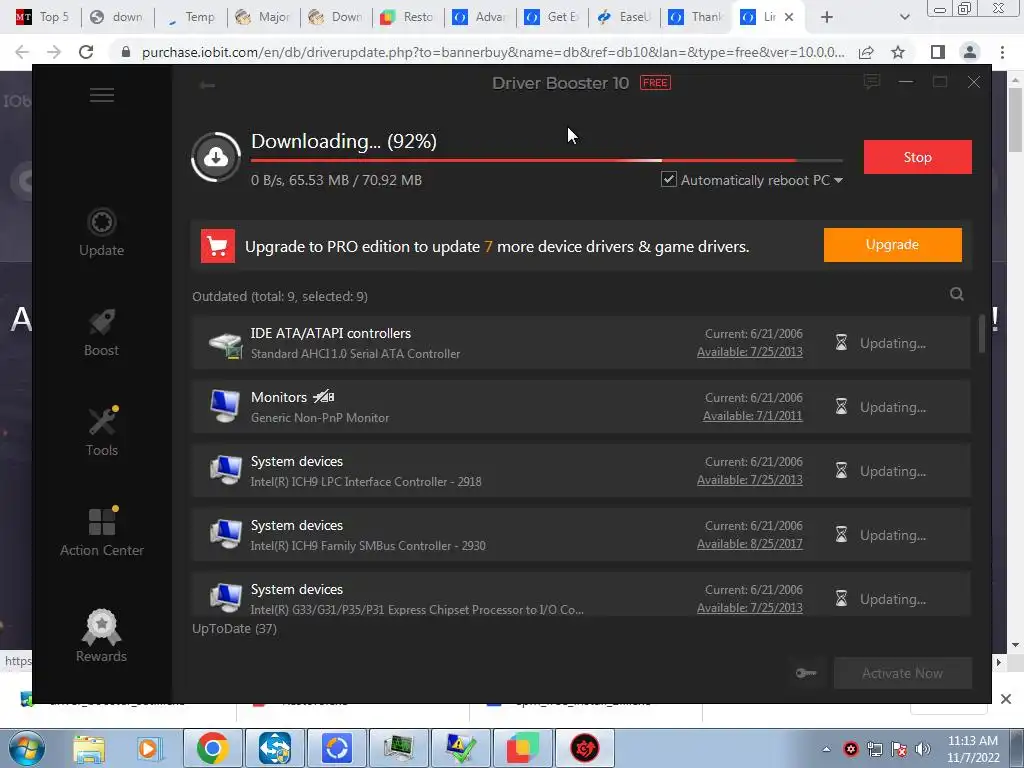Open the Update section in sidebar
1024x768 pixels.
[101, 232]
